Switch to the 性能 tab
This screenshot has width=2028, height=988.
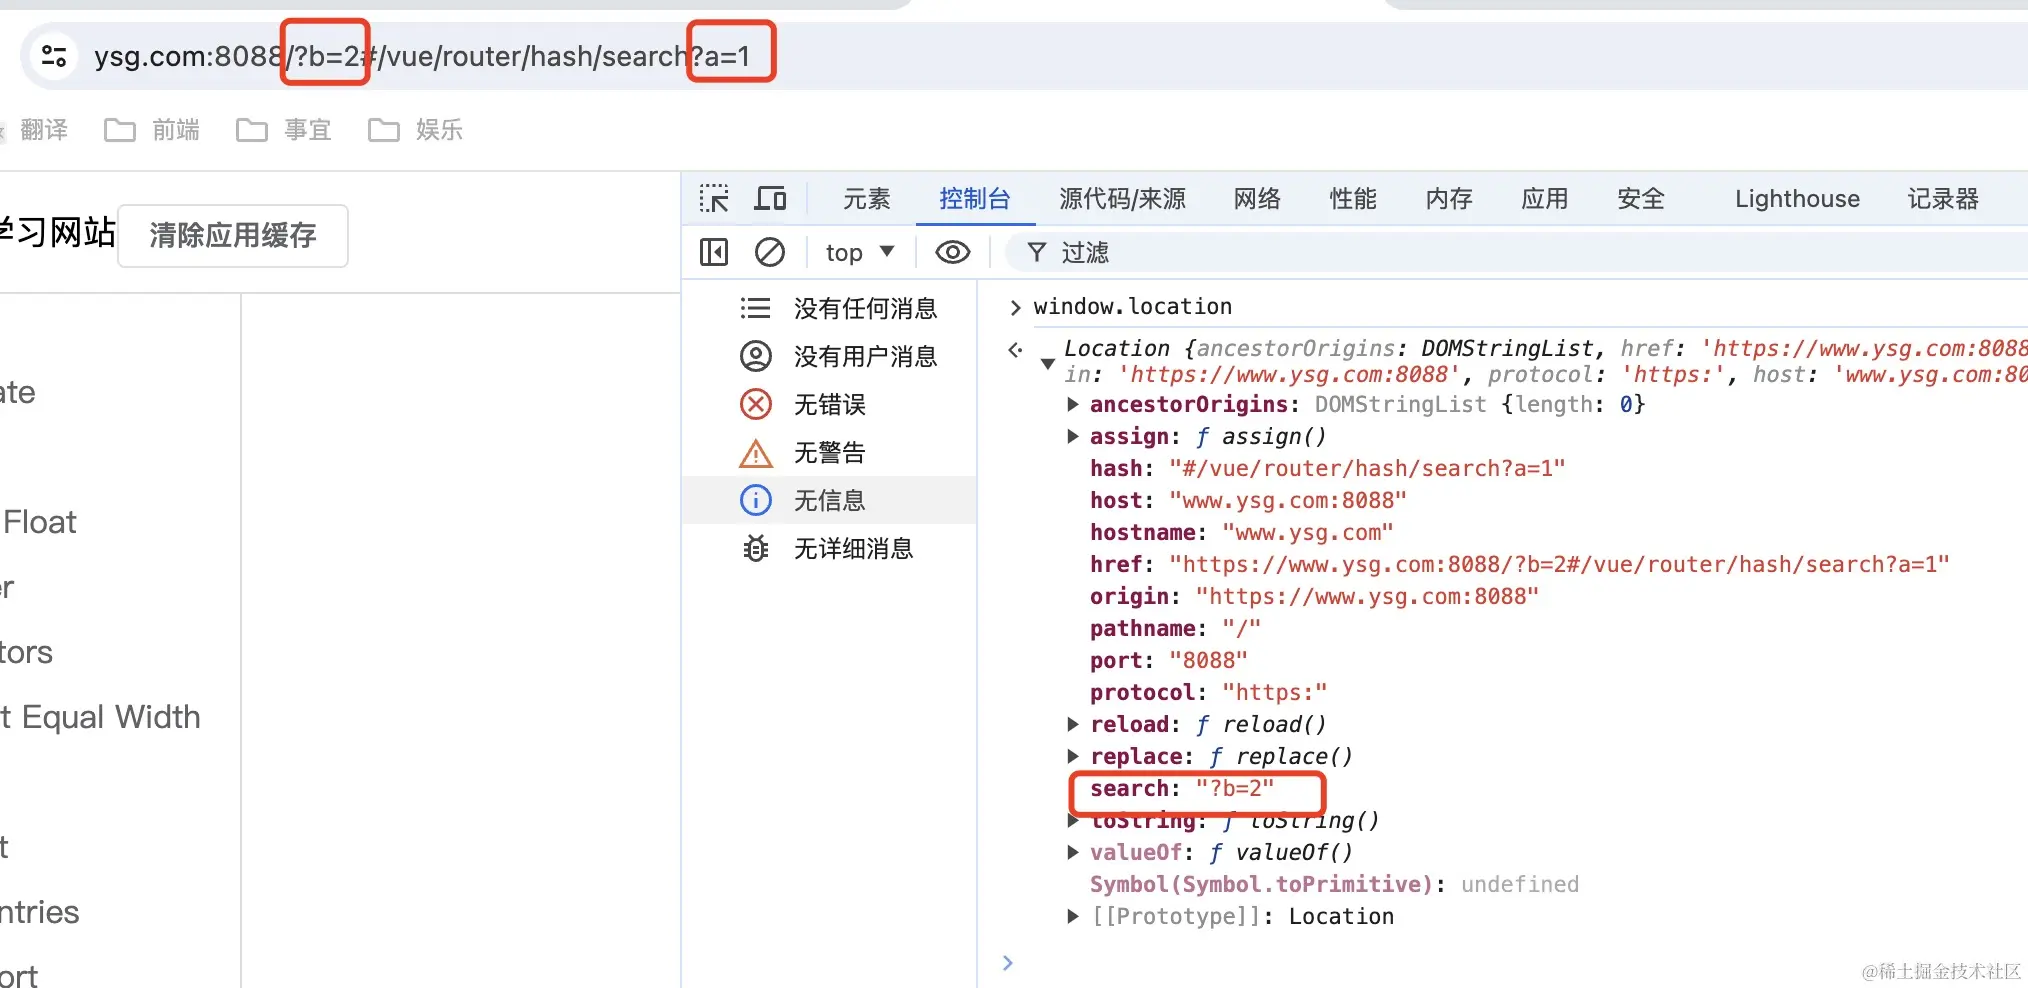1353,199
